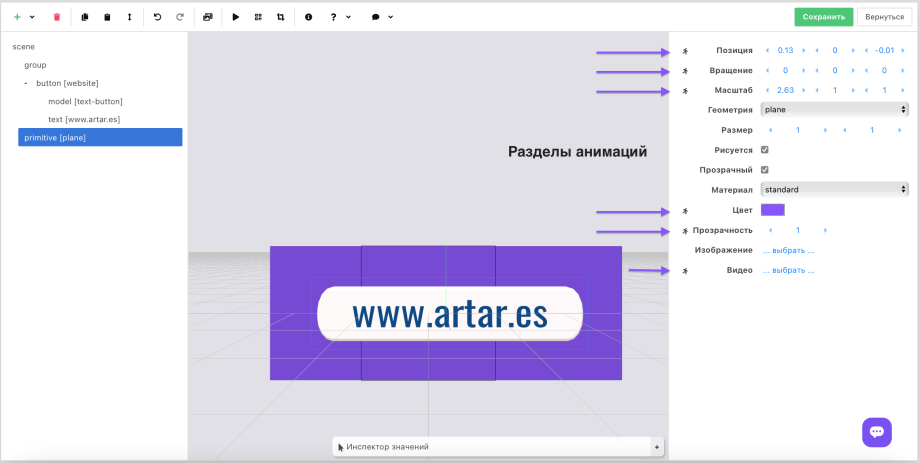Click the www.artar.es button in viewport
This screenshot has height=463, width=920.
(x=450, y=314)
